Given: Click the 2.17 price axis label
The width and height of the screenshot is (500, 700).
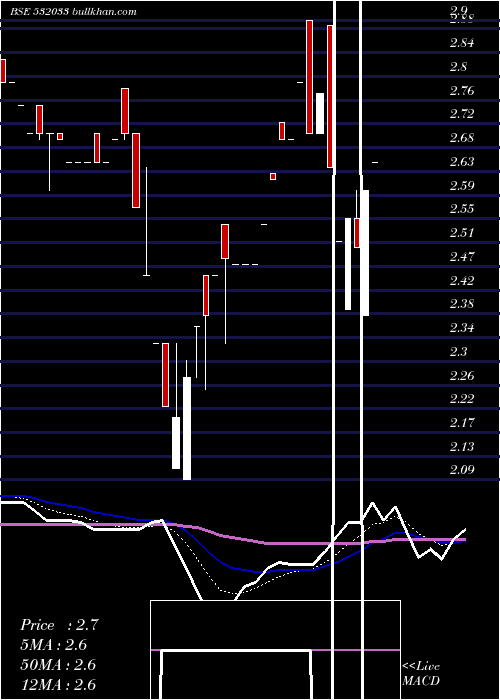Looking at the screenshot, I should 462,423.
